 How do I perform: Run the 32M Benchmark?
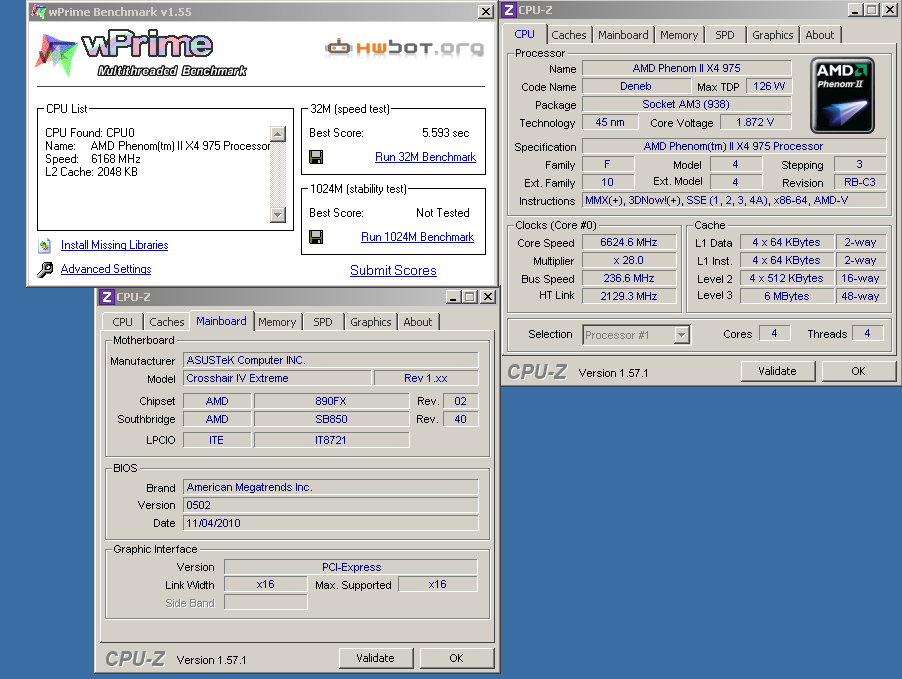click(425, 157)
